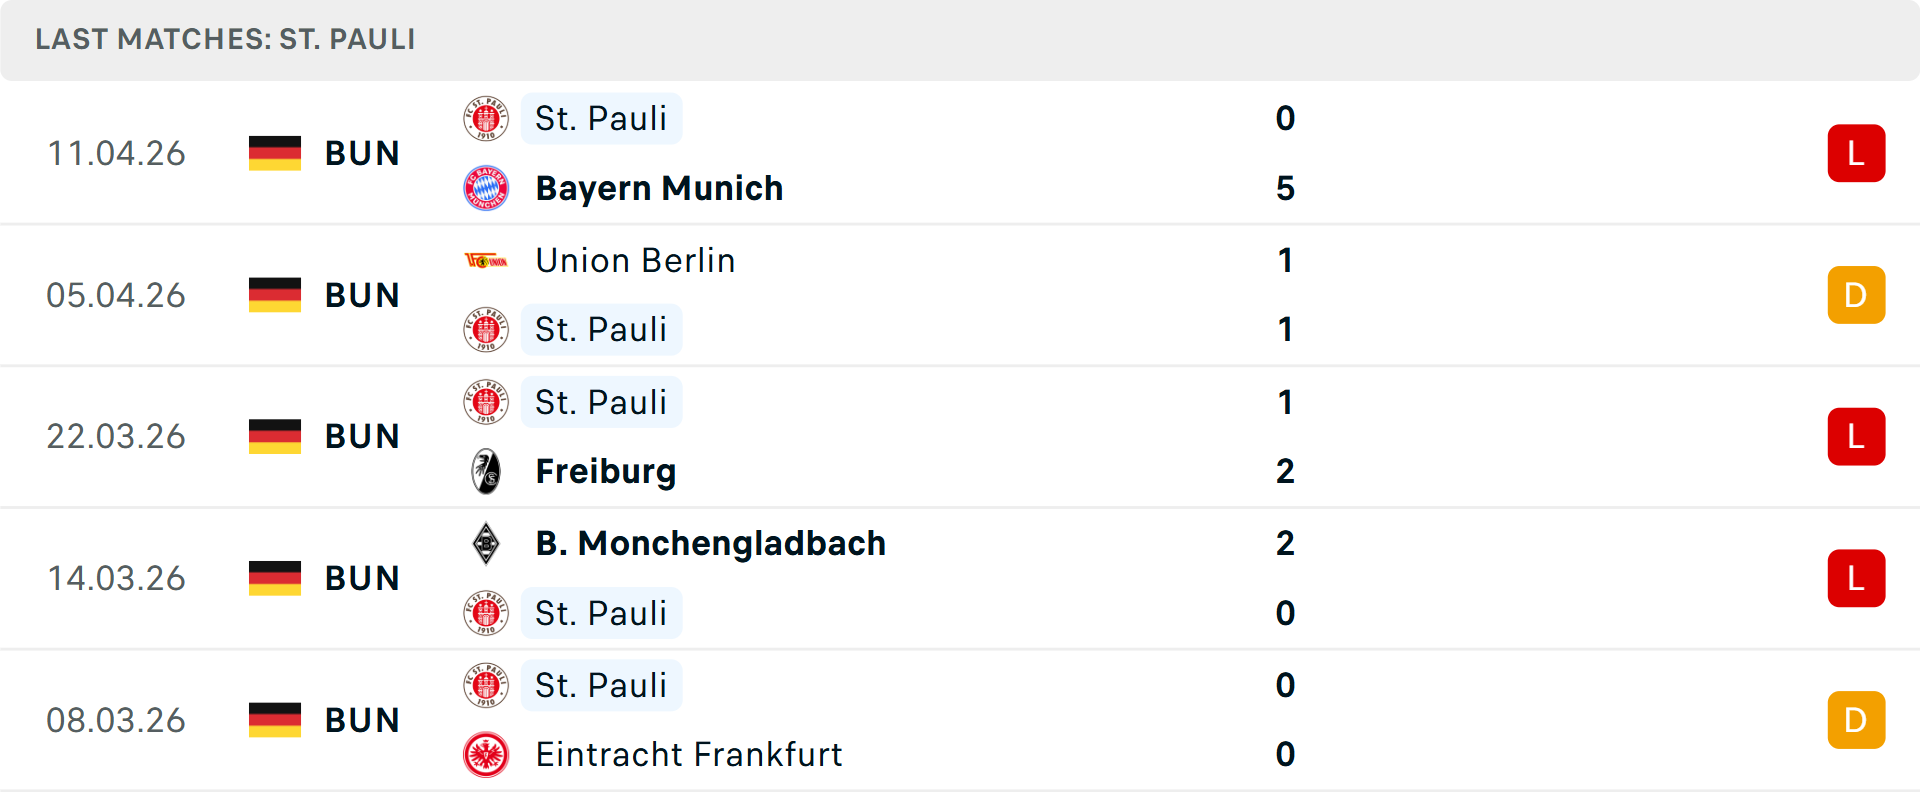Click the Freiburg club emblem
Screen dimensions: 1920x792
[x=486, y=471]
